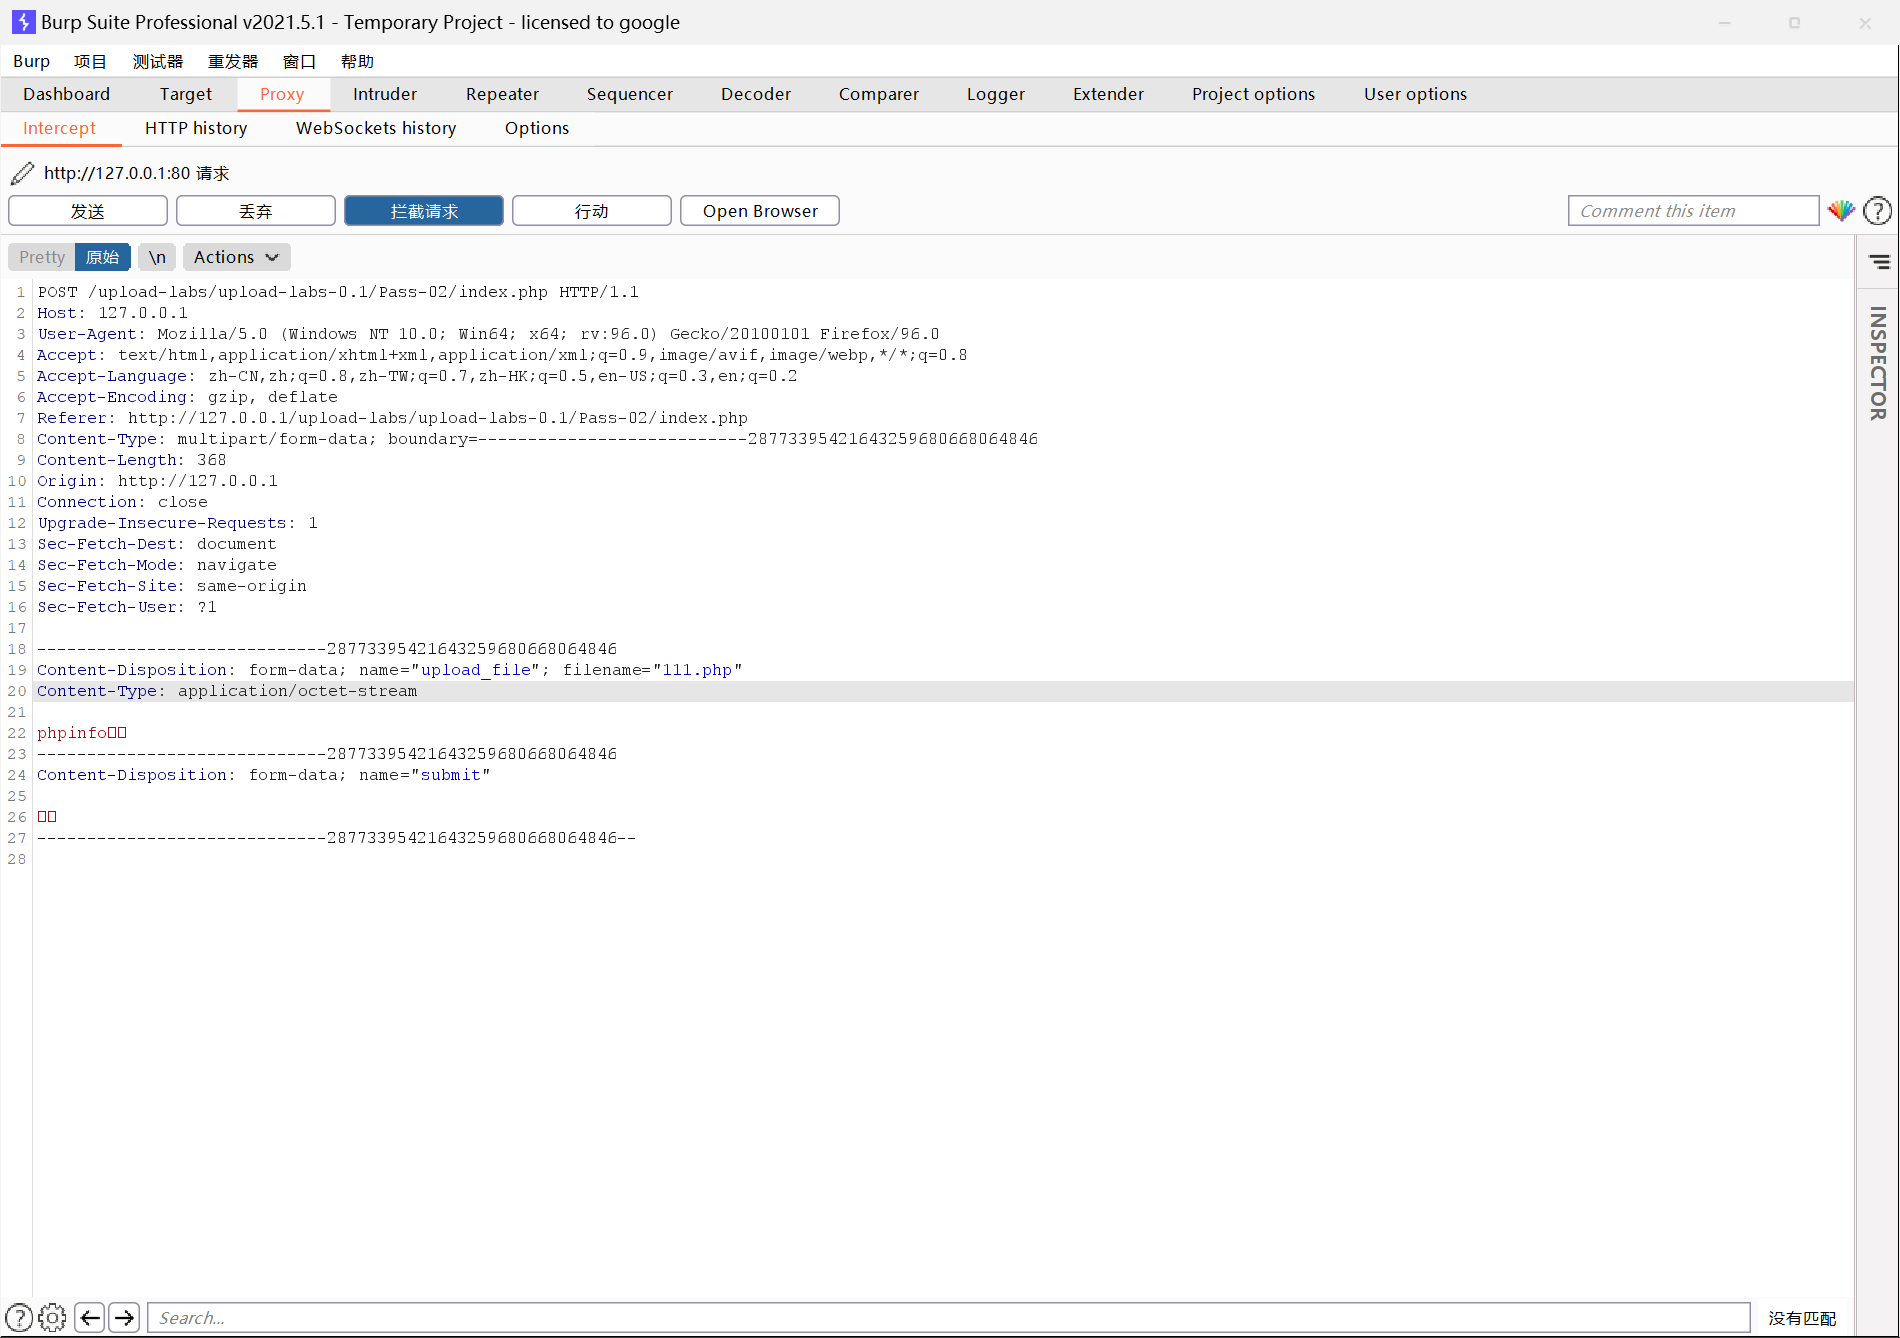Click the name="submit" Content-Disposition line
This screenshot has width=1900, height=1338.
coord(264,775)
